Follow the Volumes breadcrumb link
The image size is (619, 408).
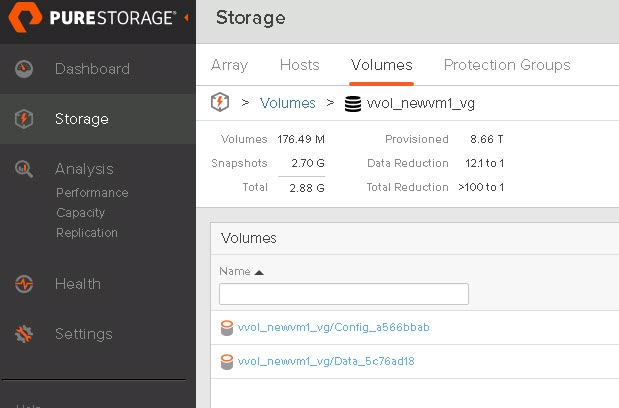click(x=287, y=103)
